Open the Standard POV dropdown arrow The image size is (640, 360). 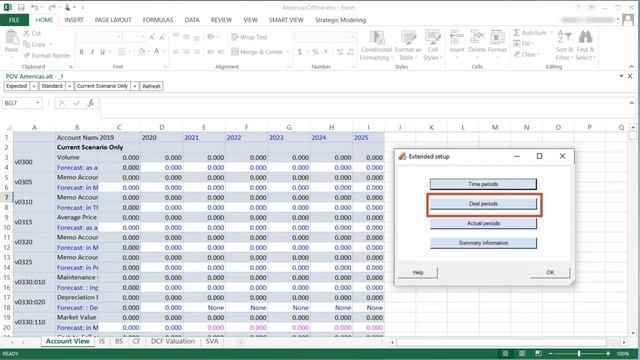tap(69, 86)
